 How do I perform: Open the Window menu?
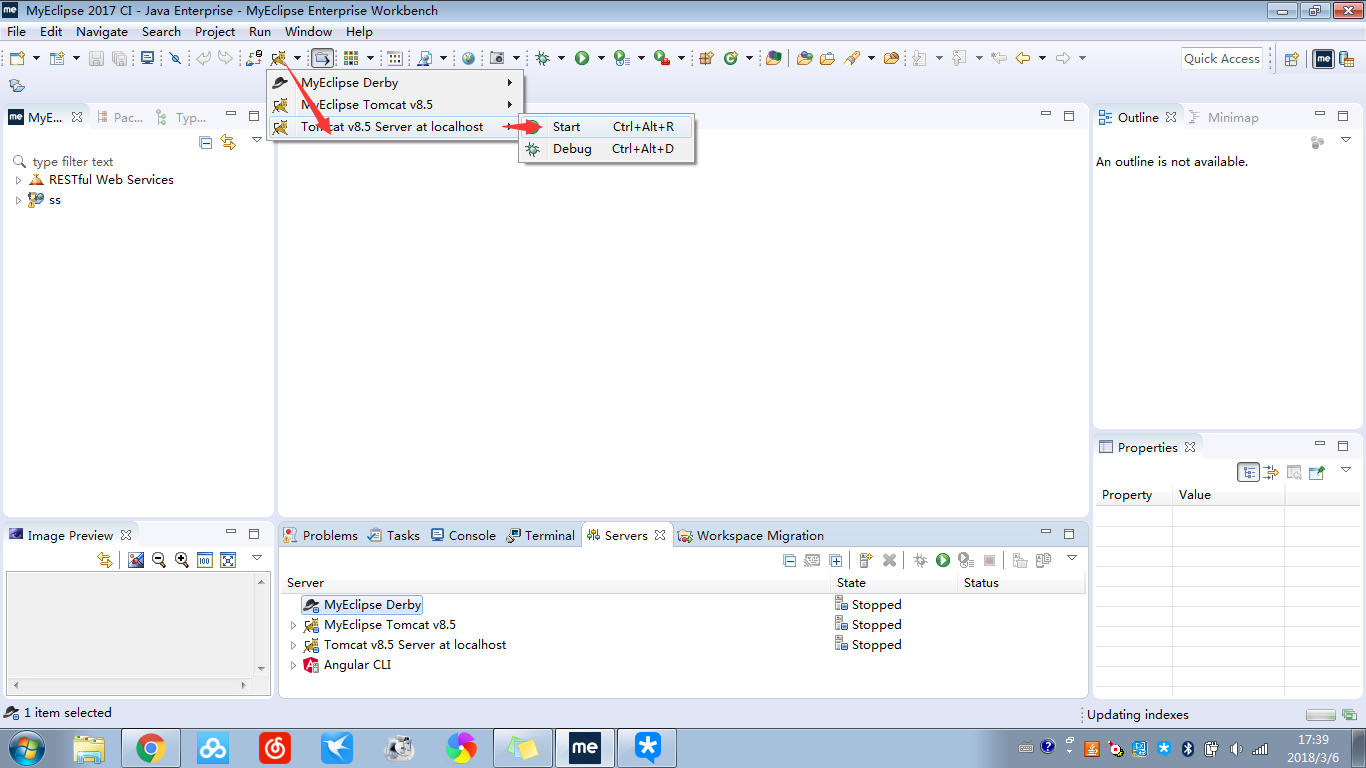point(308,32)
